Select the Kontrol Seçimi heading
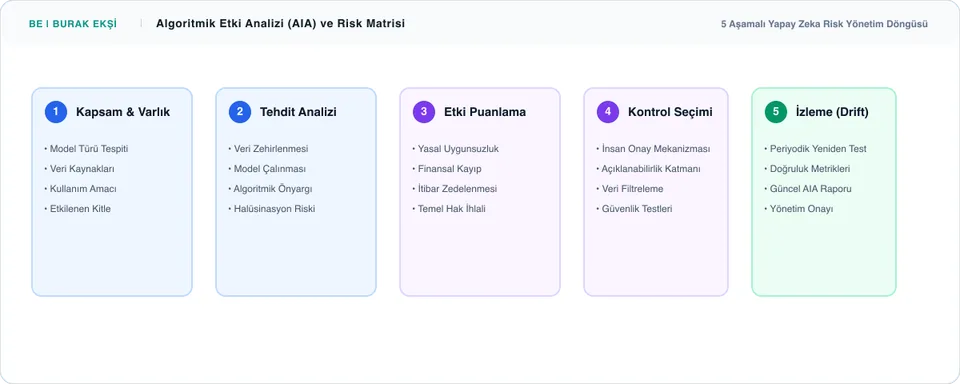This screenshot has height=384, width=960. pyautogui.click(x=670, y=112)
